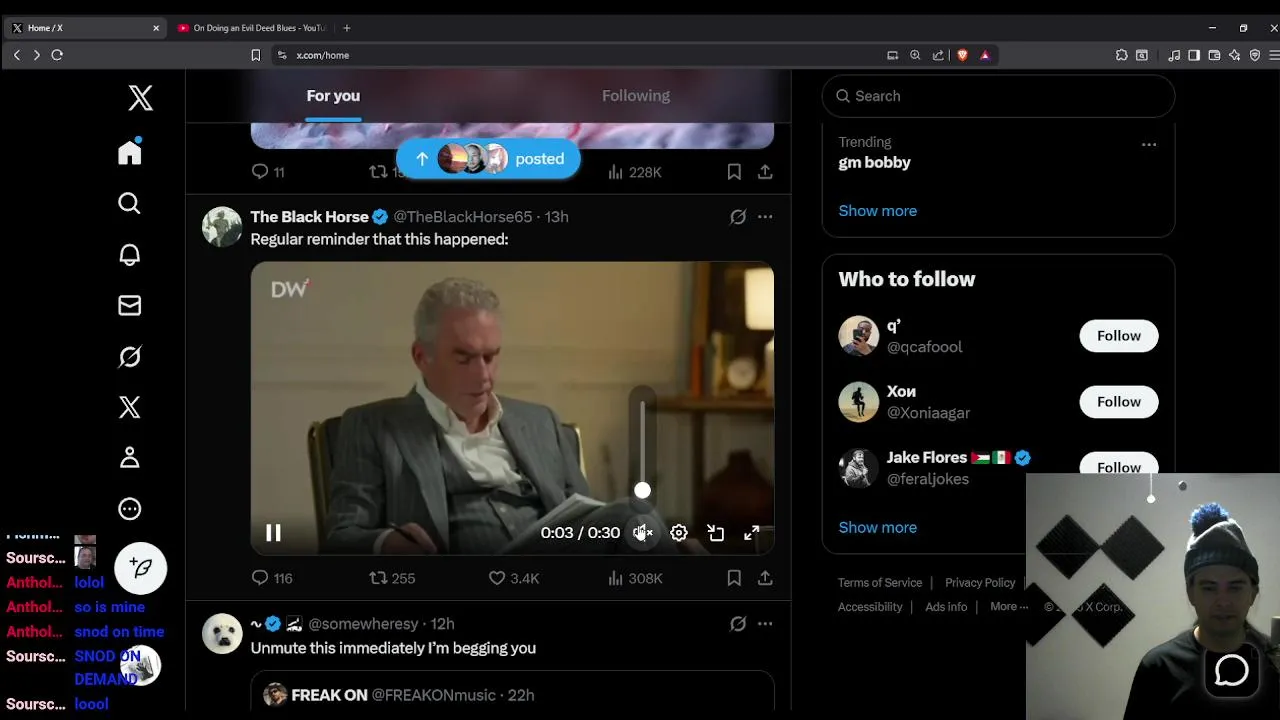1280x720 pixels.
Task: Unmute the video with the speaker icon
Action: pos(643,533)
